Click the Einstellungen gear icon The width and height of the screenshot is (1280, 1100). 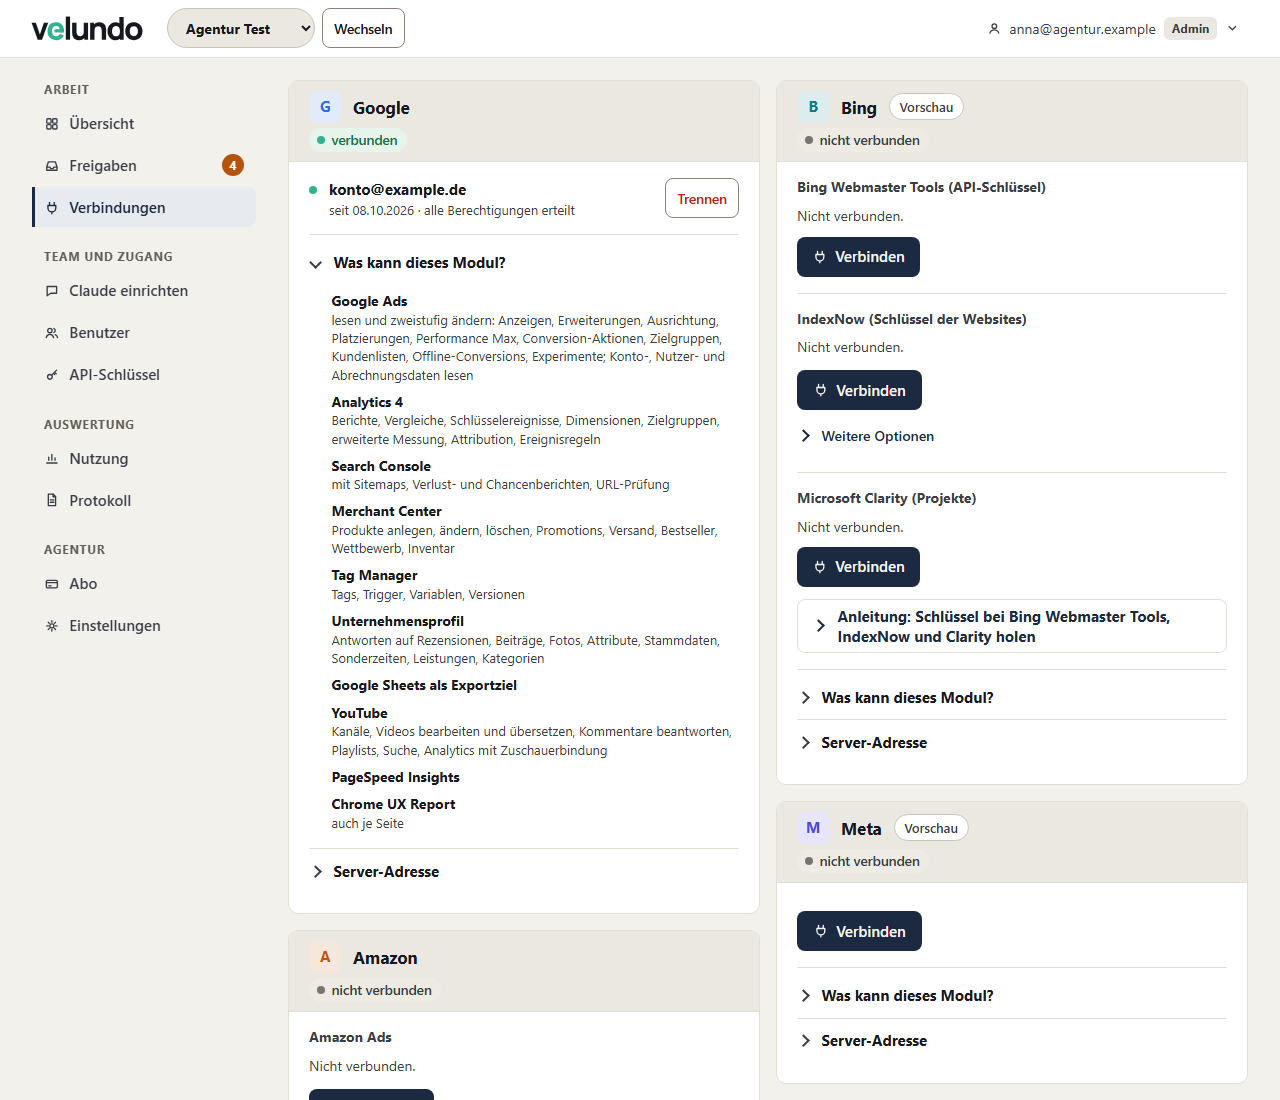click(52, 626)
